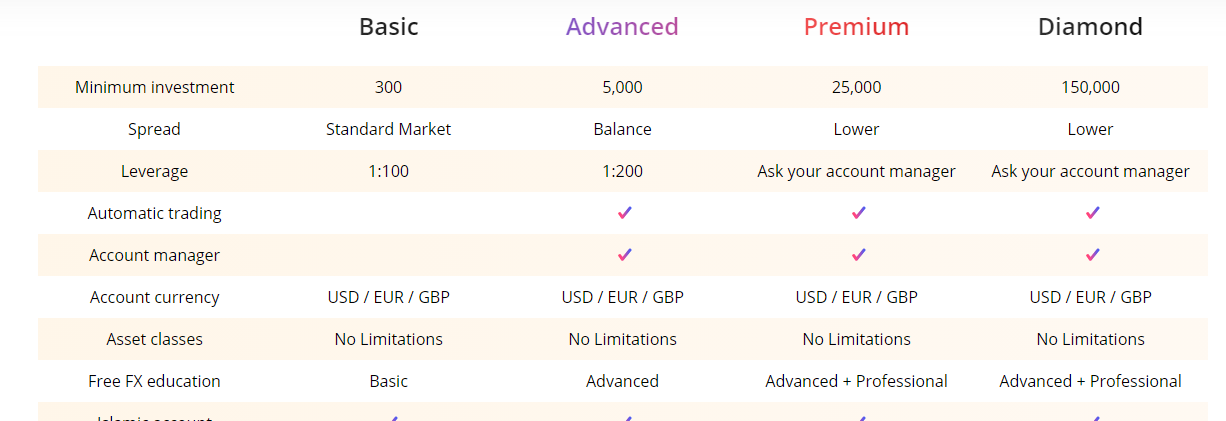
Task: Click the 150,000 Diamond minimum investment value
Action: point(1091,87)
